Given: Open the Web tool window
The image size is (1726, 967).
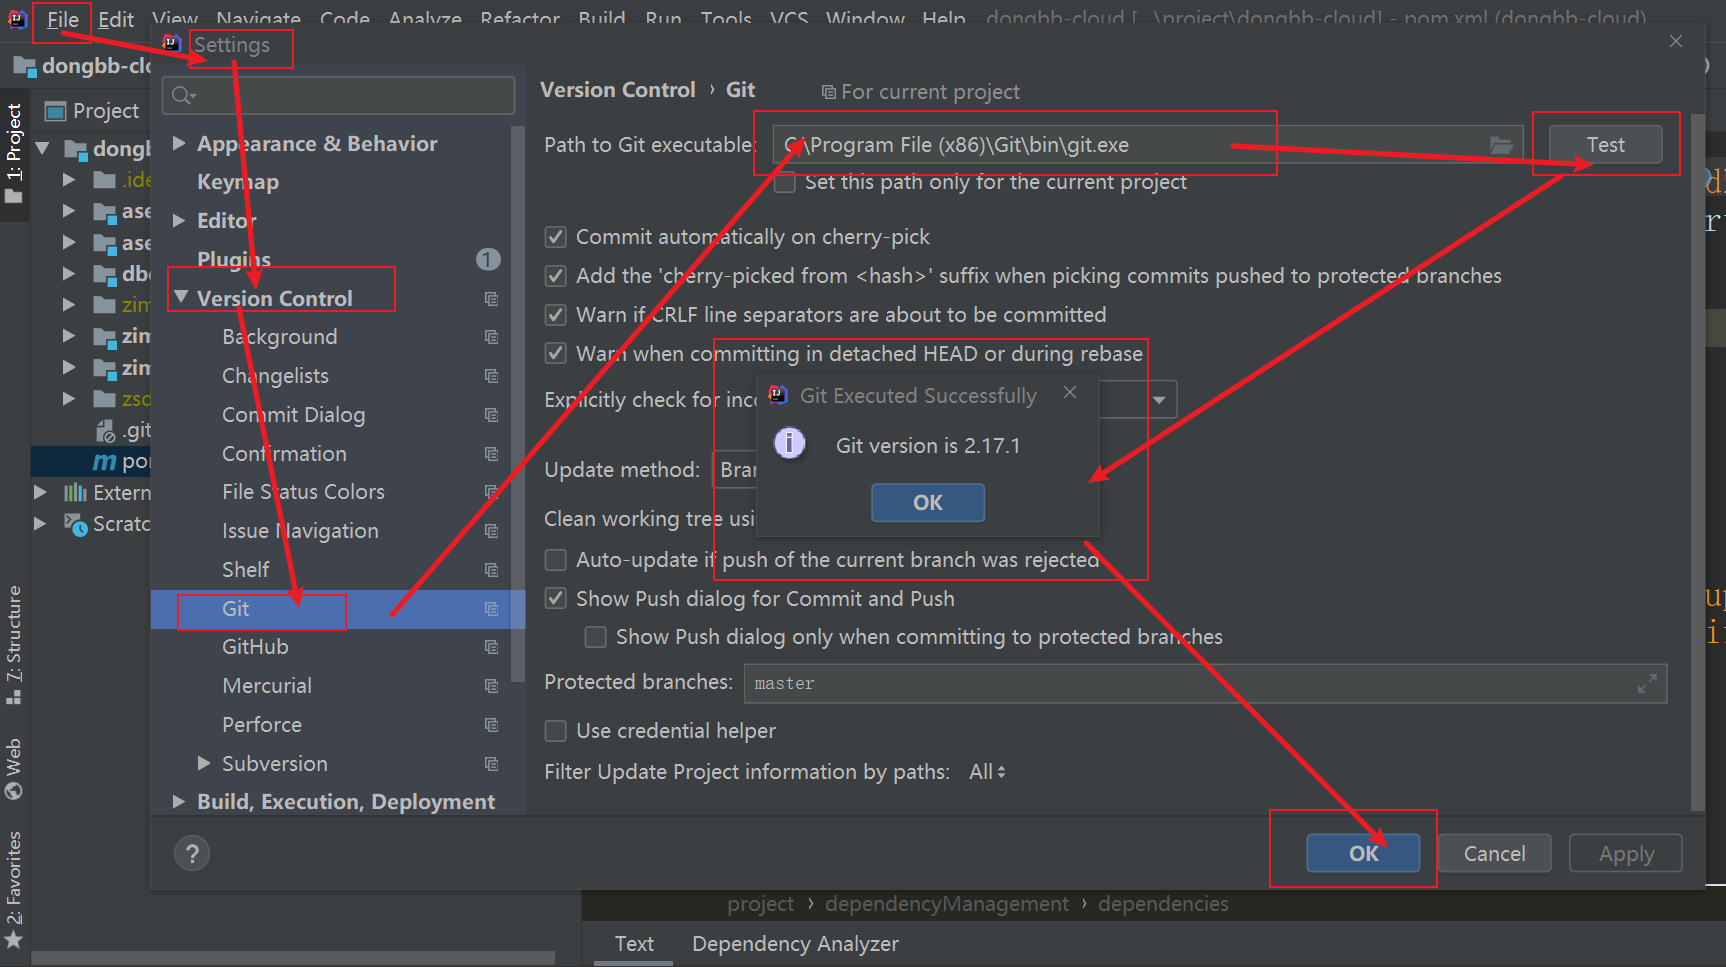Looking at the screenshot, I should pyautogui.click(x=14, y=768).
